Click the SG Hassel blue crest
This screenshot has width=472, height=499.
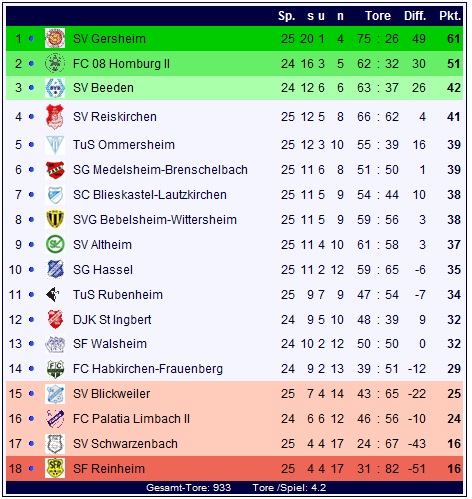click(55, 269)
